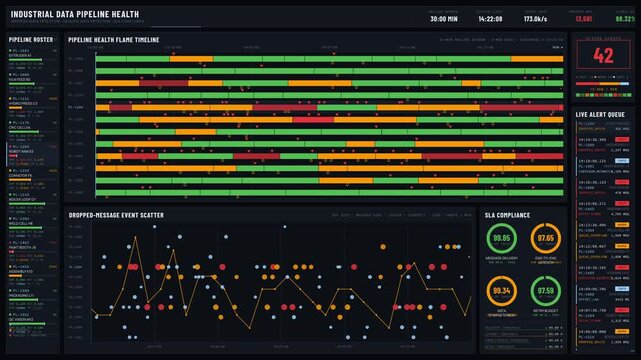Open the alert timestamped 14:09:08.786
This screenshot has height=360, width=641.
pyautogui.click(x=603, y=294)
